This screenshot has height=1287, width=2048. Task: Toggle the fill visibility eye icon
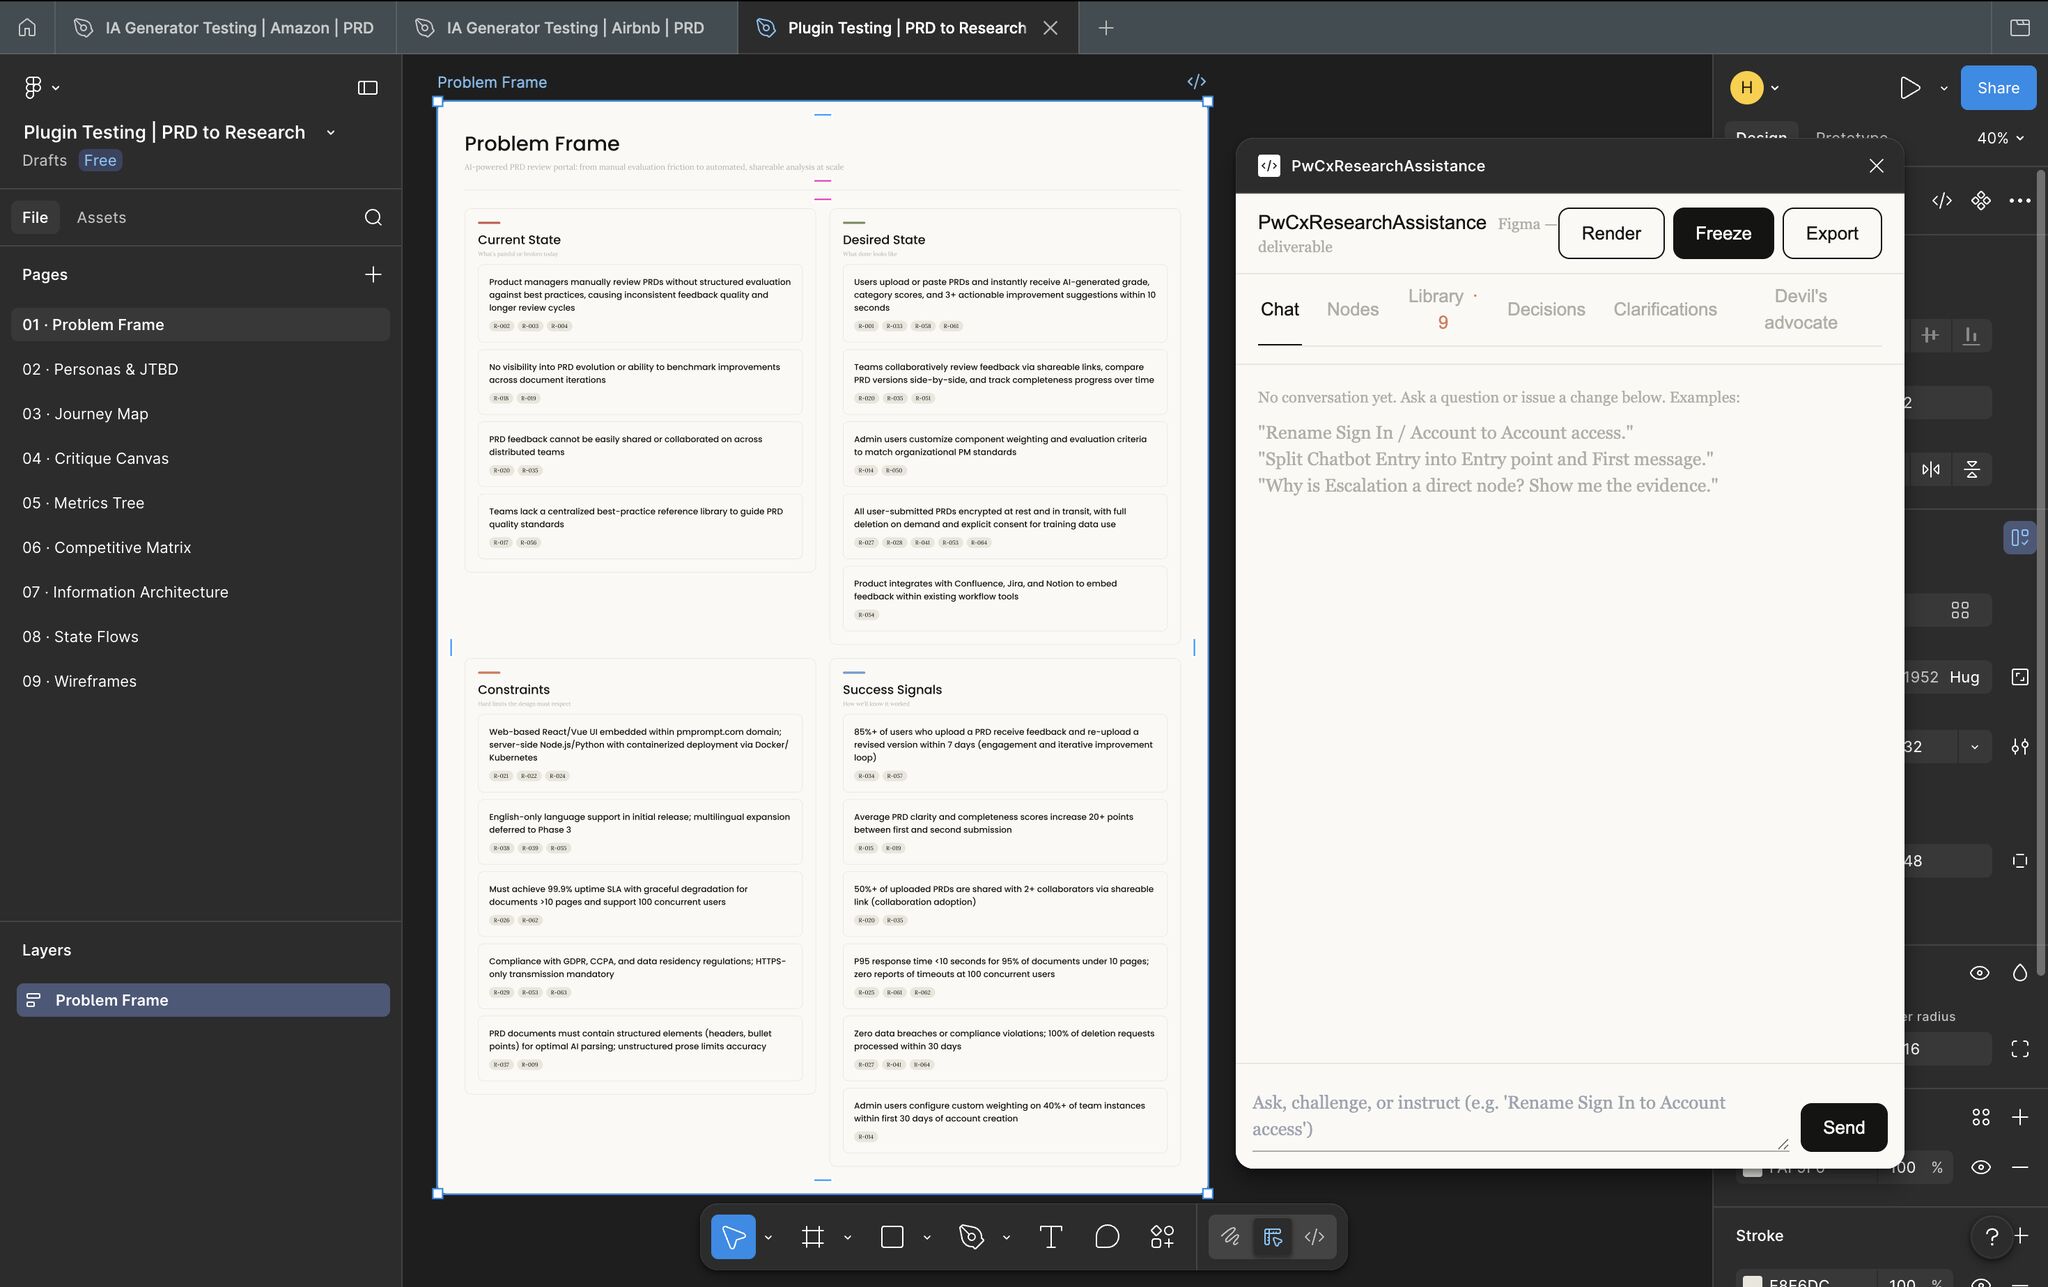[1980, 1167]
